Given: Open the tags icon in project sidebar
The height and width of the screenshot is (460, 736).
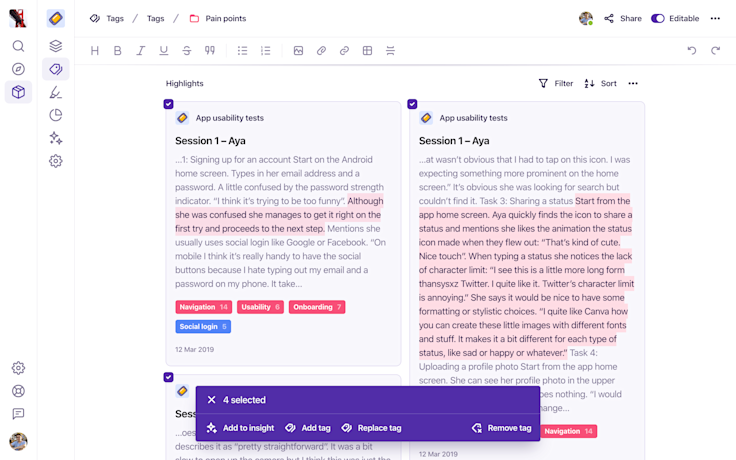Looking at the screenshot, I should tap(55, 69).
